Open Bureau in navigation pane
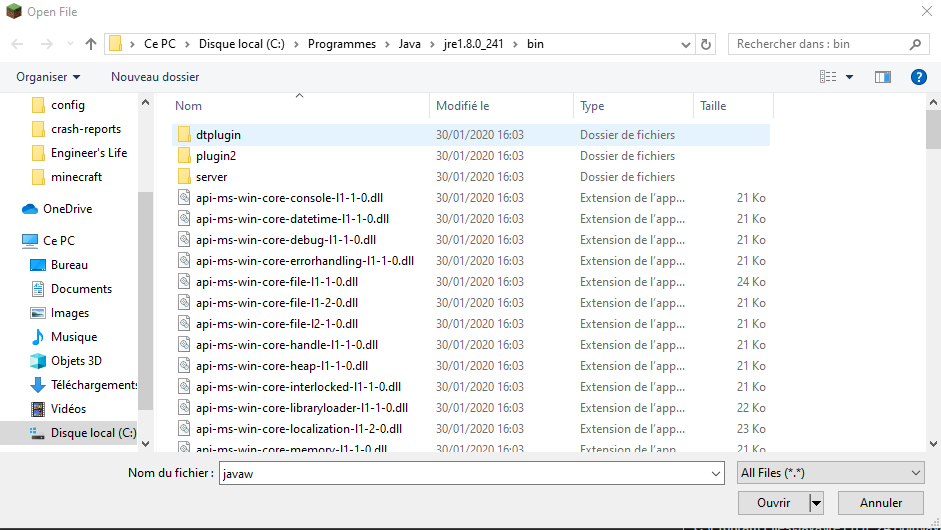The height and width of the screenshot is (530, 941). (x=69, y=265)
